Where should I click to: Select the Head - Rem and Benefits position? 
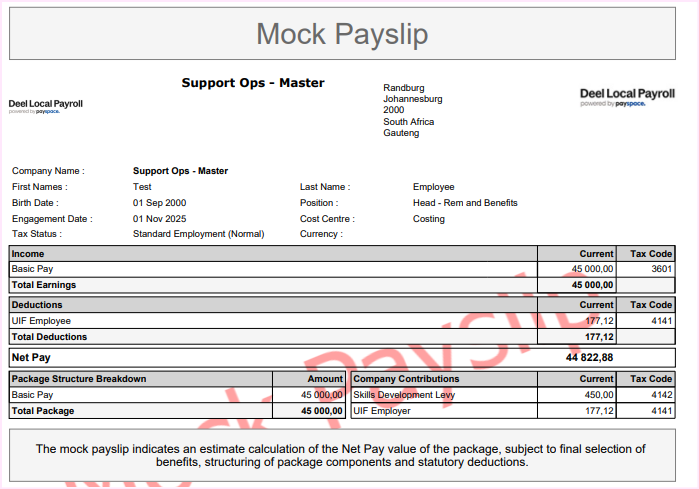(465, 203)
